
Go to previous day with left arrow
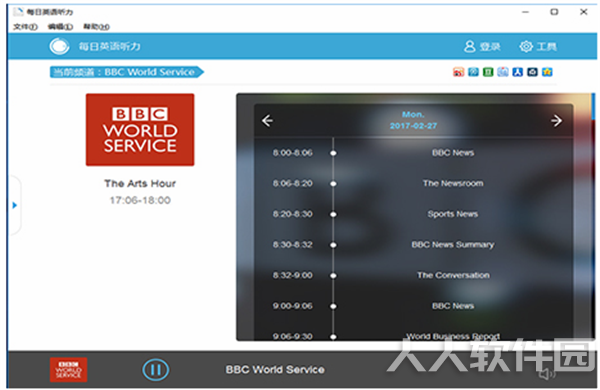pyautogui.click(x=267, y=121)
